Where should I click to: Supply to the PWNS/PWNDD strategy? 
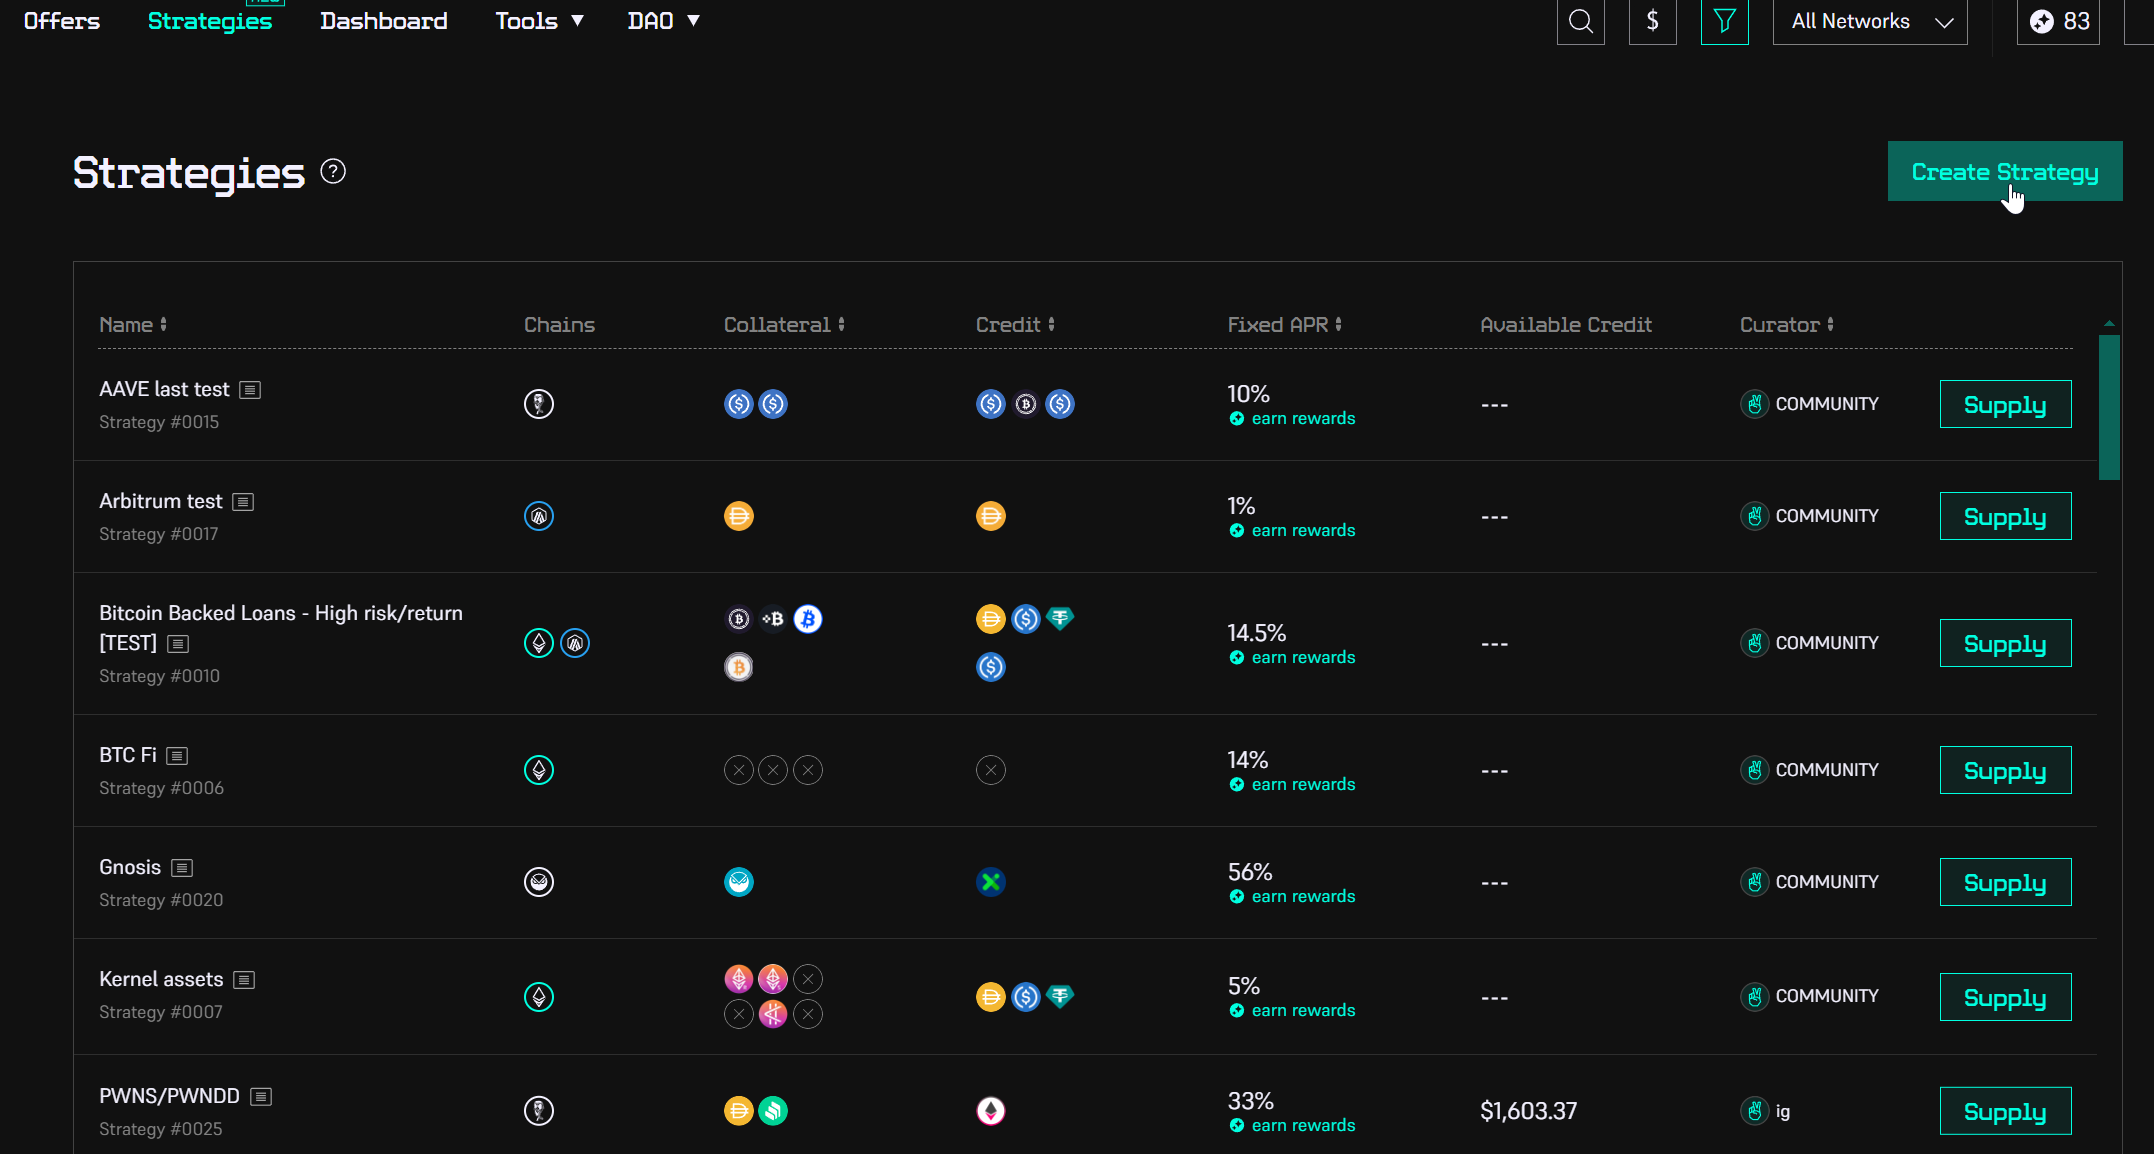coord(2004,1111)
